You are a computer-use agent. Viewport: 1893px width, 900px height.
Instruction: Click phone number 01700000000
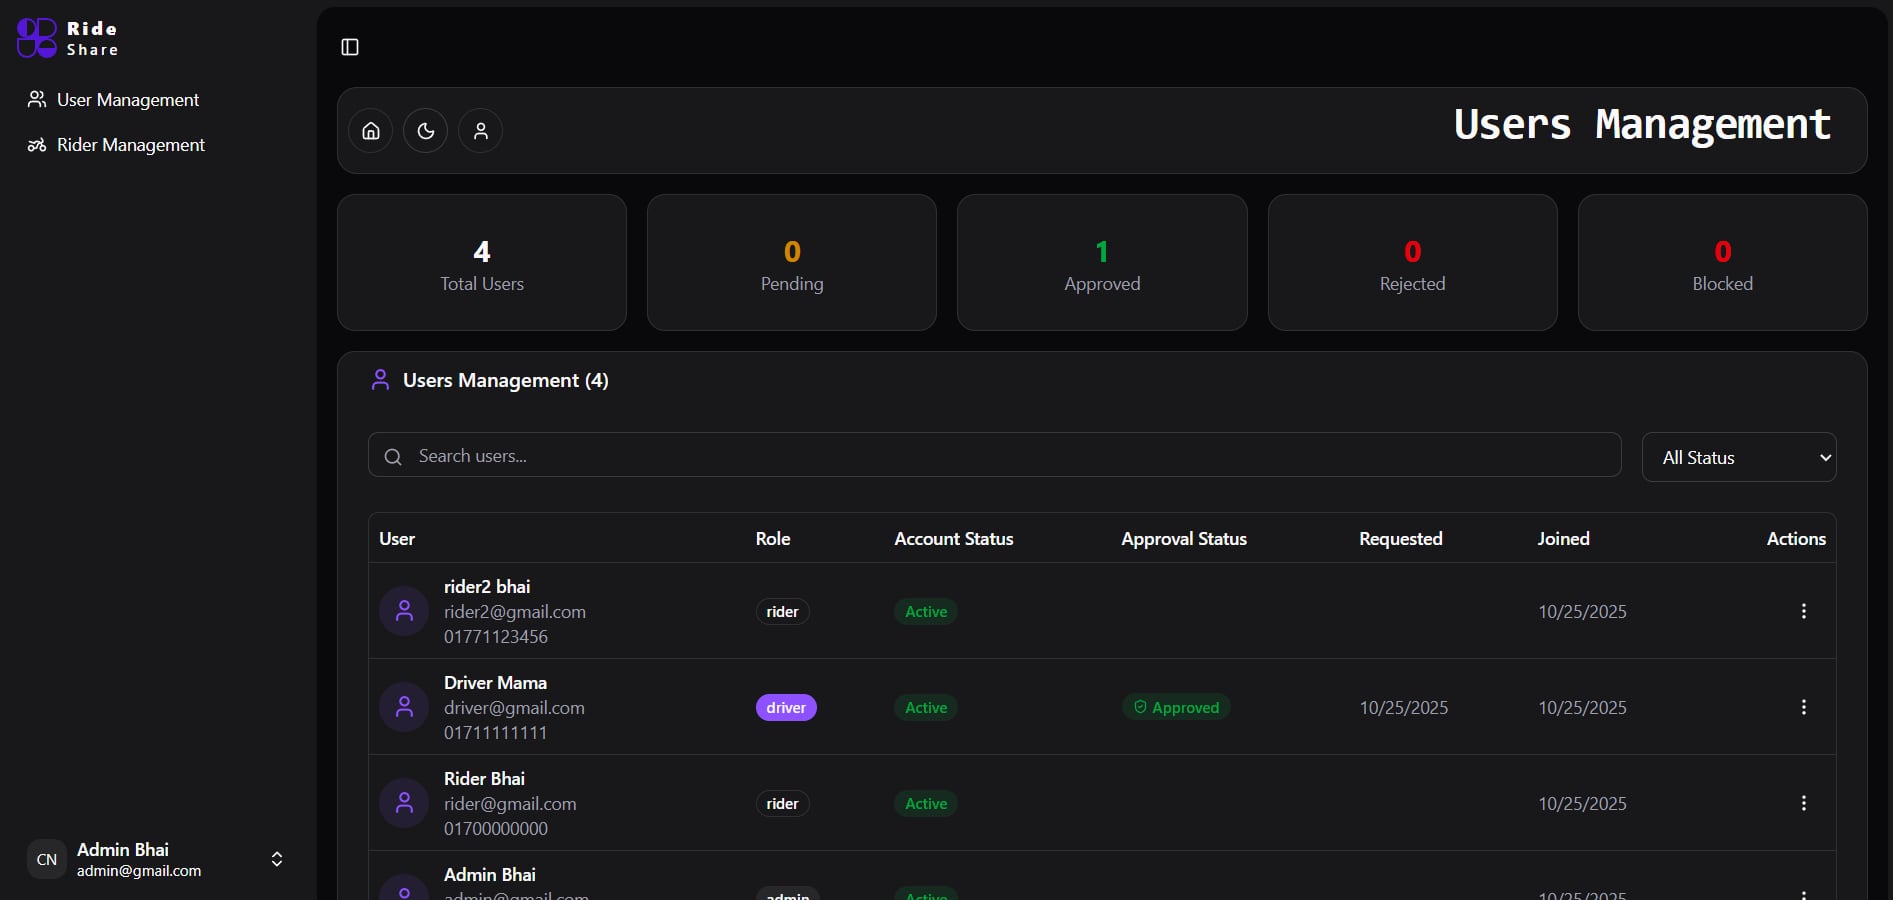point(496,829)
